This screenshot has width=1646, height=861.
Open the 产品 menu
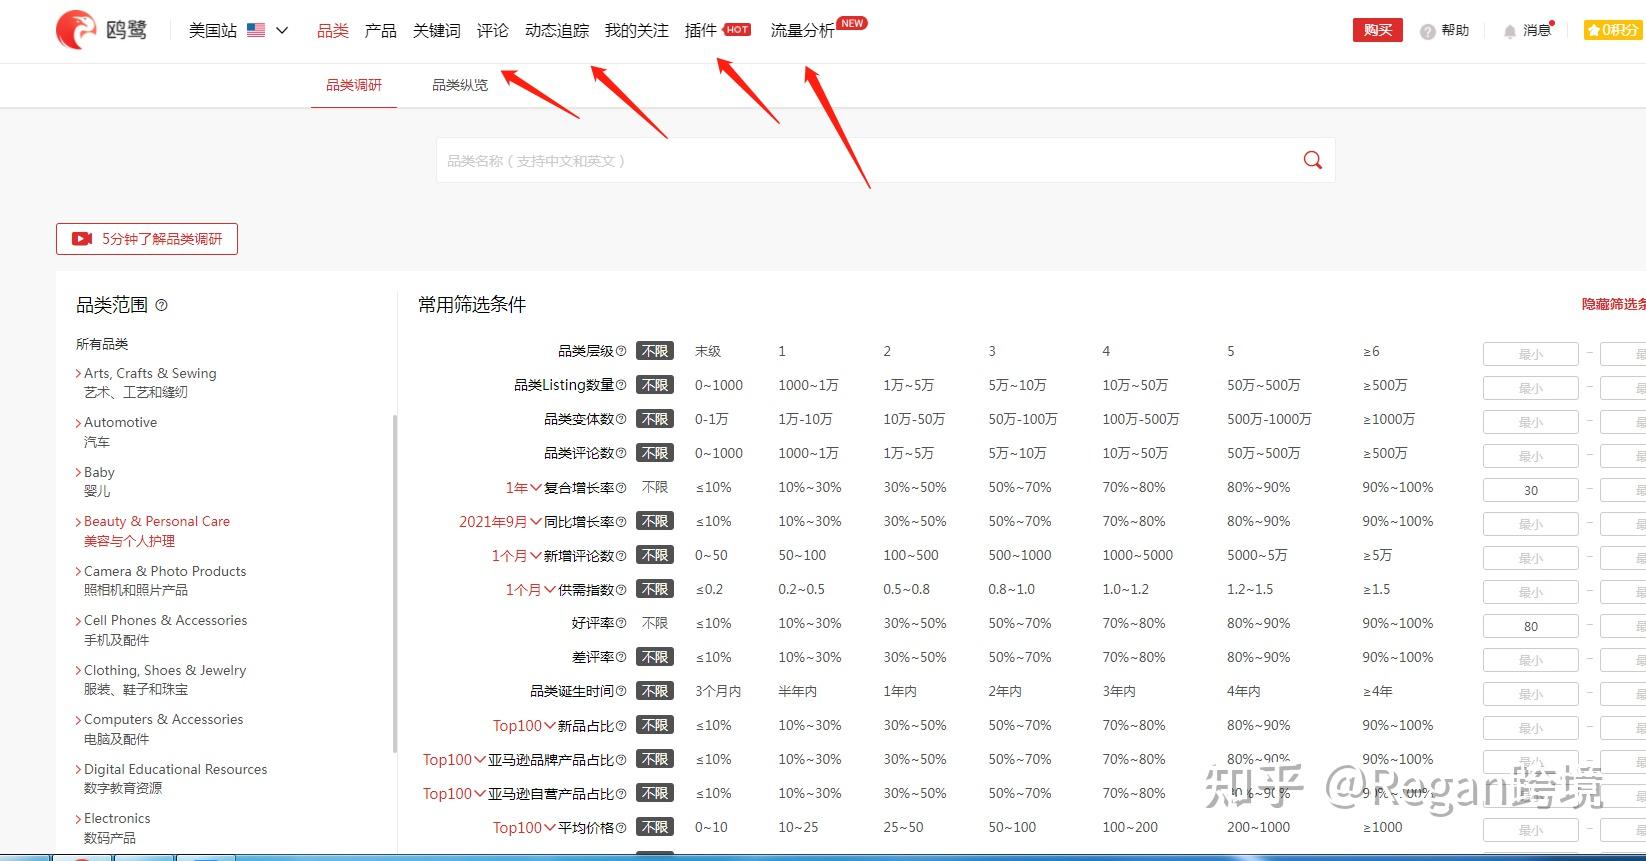pos(381,31)
